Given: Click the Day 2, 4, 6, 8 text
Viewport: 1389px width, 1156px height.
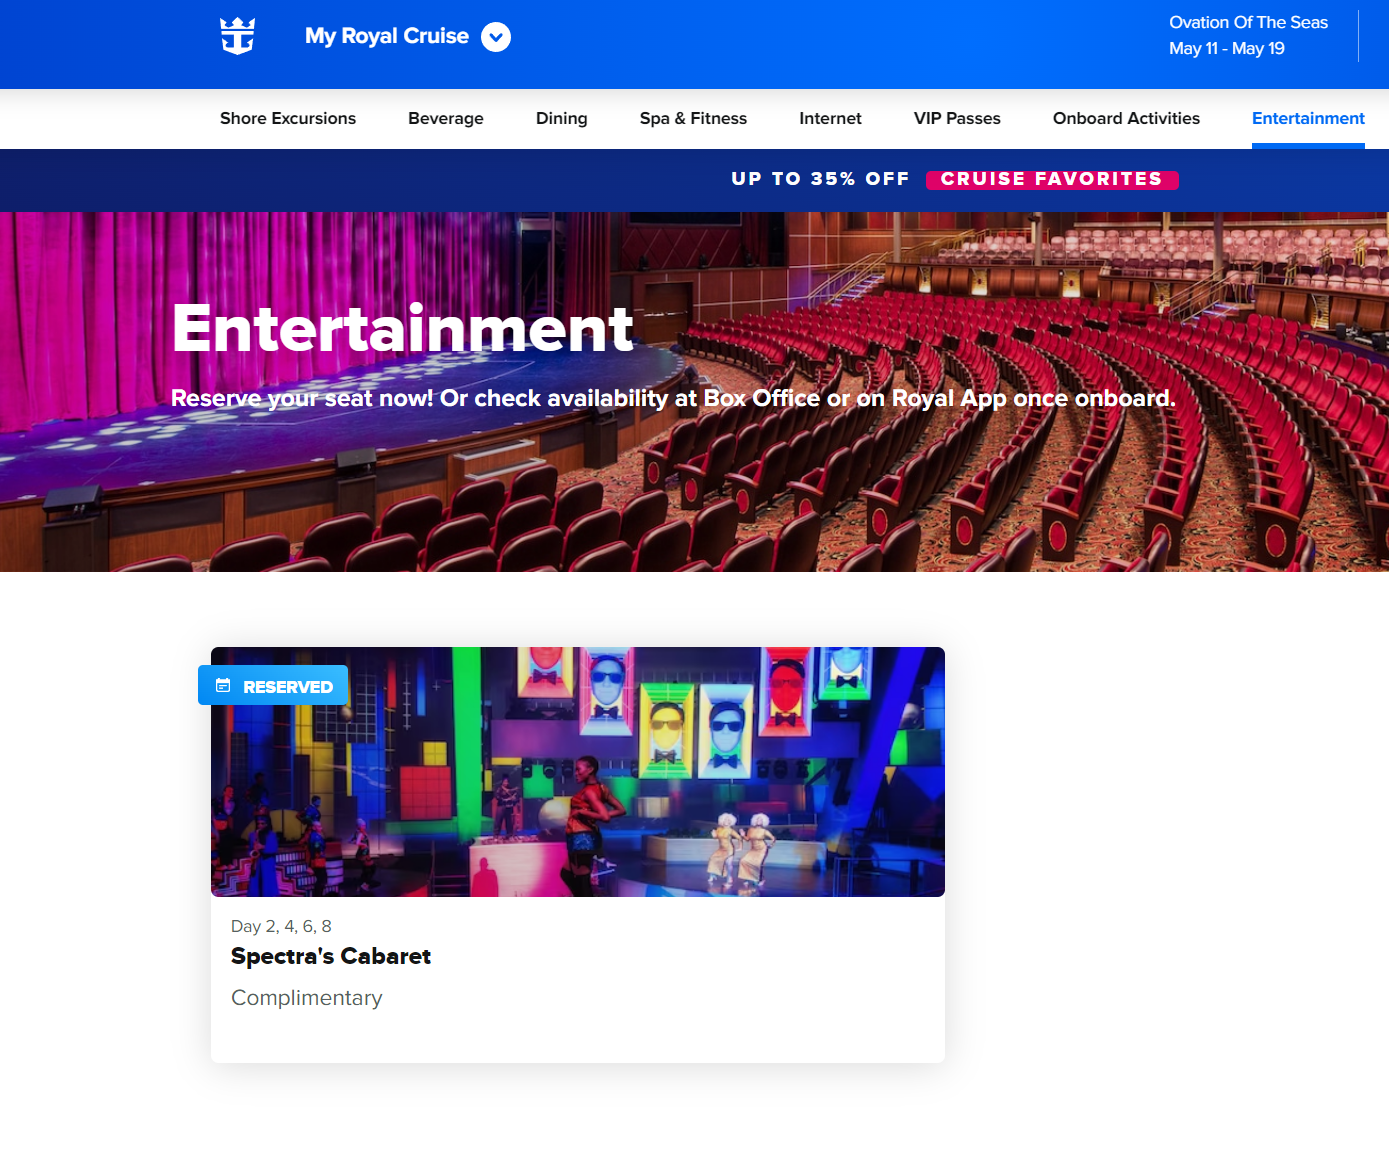Looking at the screenshot, I should (281, 926).
